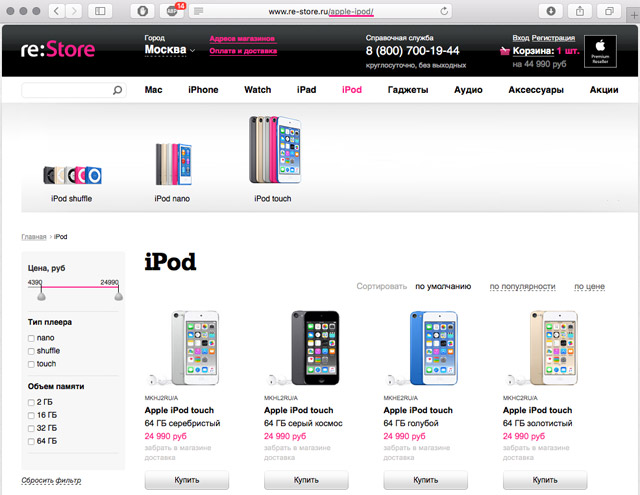Buy the золотистый iPod touch with Купить
Screen dimensions: 640x495
545,480
